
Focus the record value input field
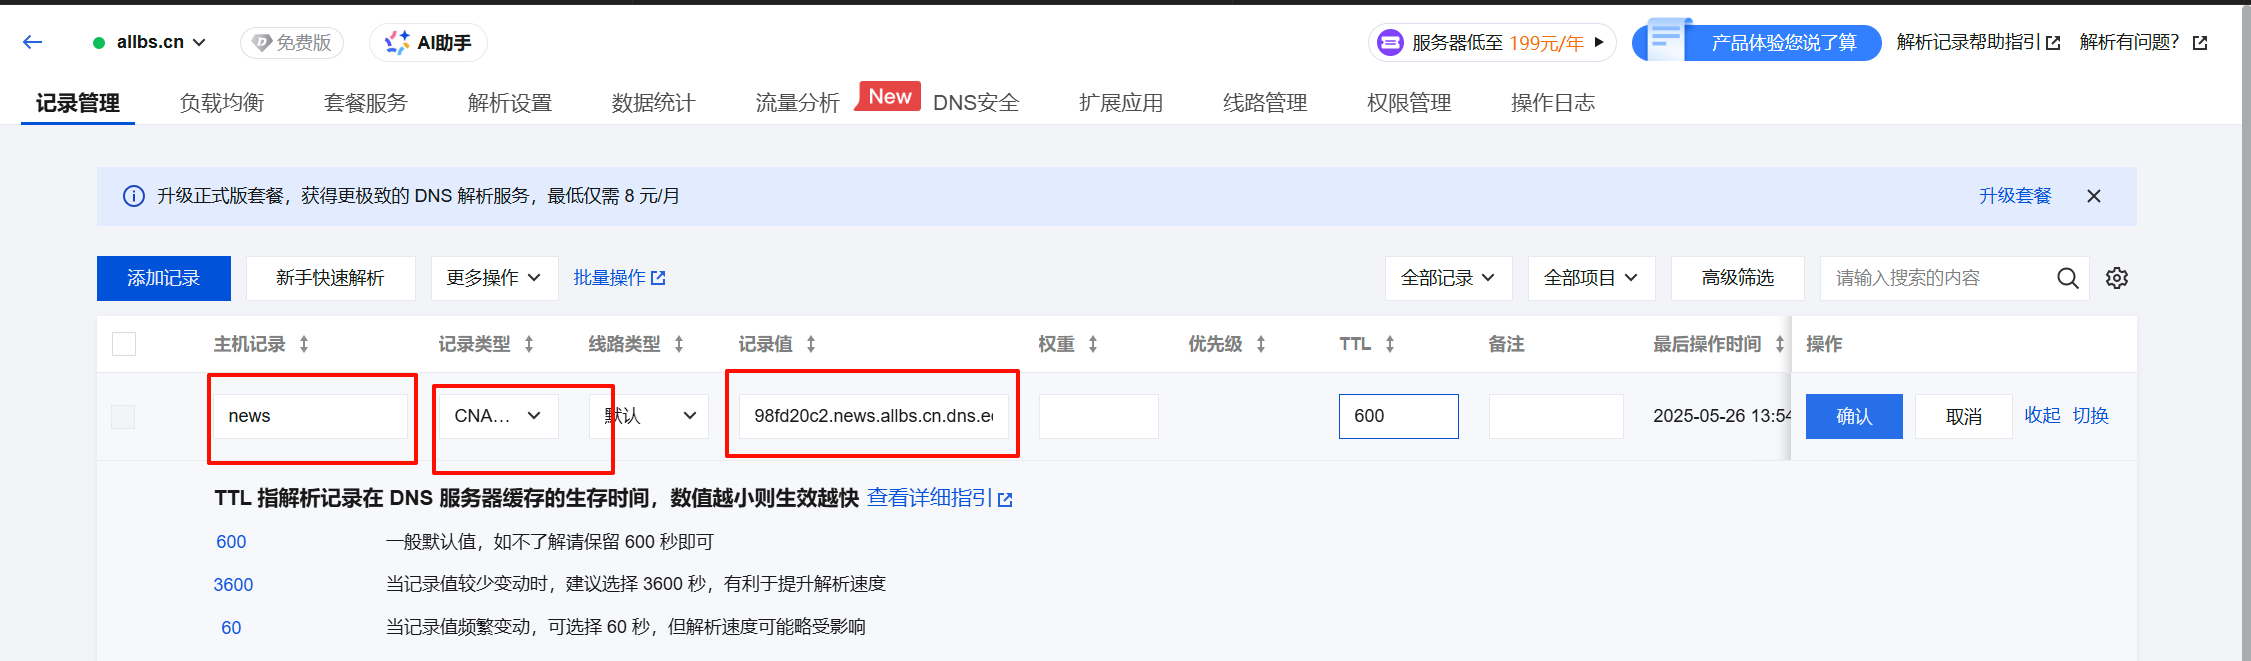[874, 416]
